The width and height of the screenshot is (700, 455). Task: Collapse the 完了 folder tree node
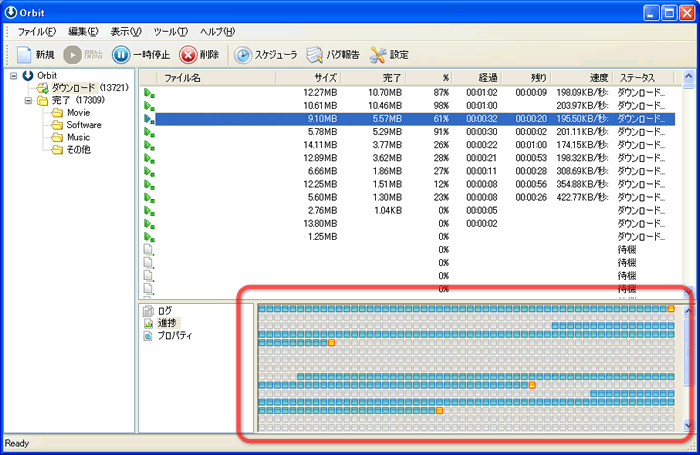pos(27,100)
